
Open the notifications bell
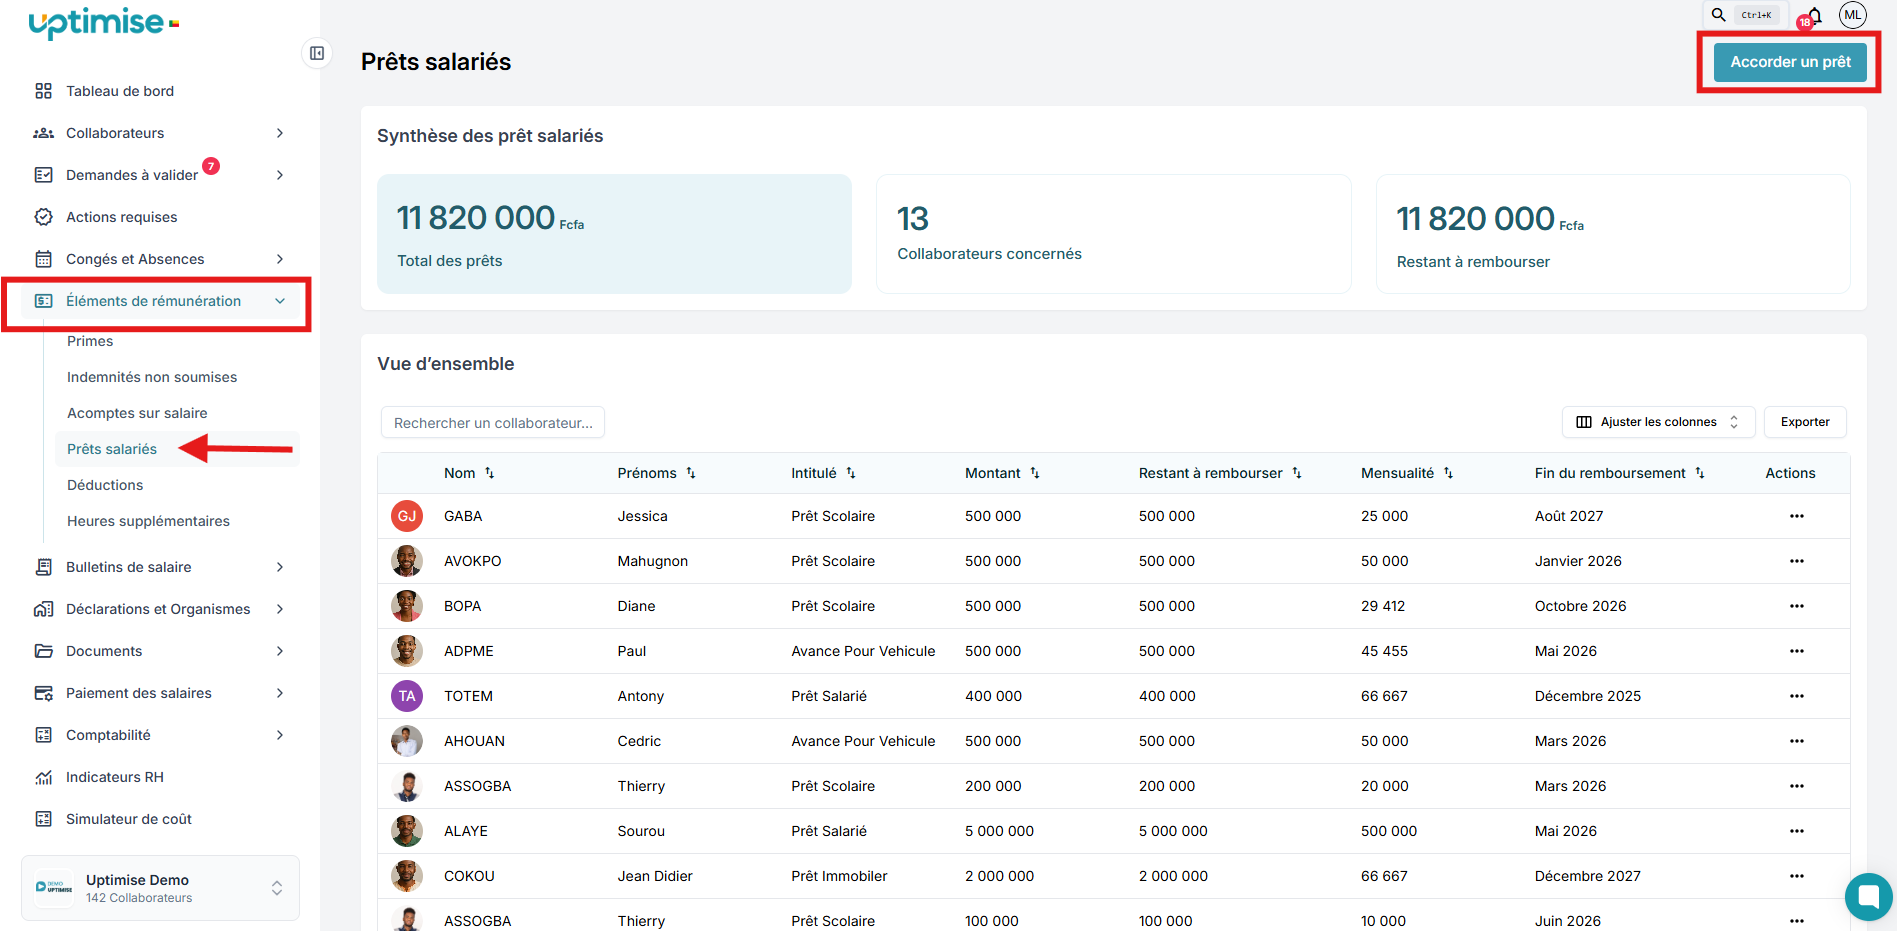pos(1814,16)
